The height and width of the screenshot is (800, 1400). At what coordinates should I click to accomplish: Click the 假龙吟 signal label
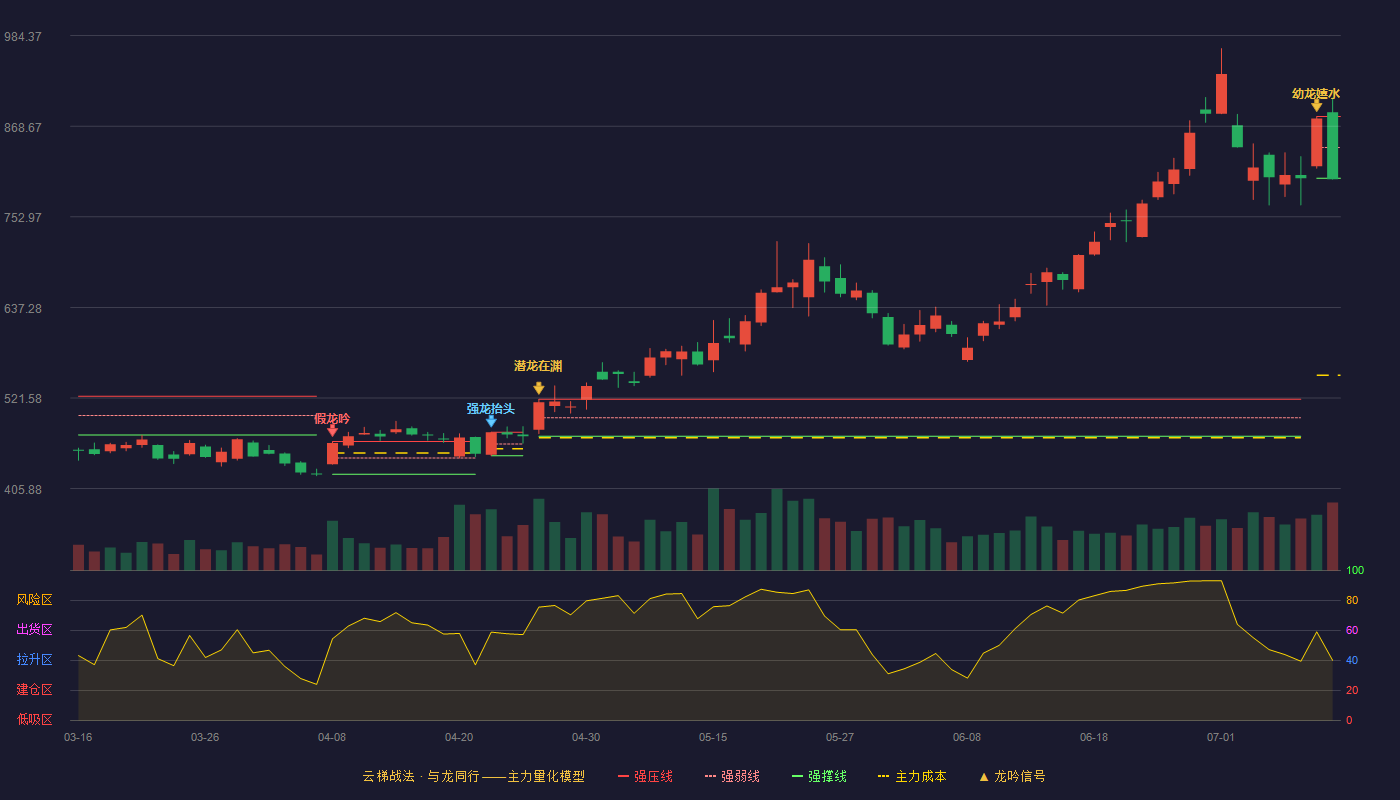click(x=332, y=418)
